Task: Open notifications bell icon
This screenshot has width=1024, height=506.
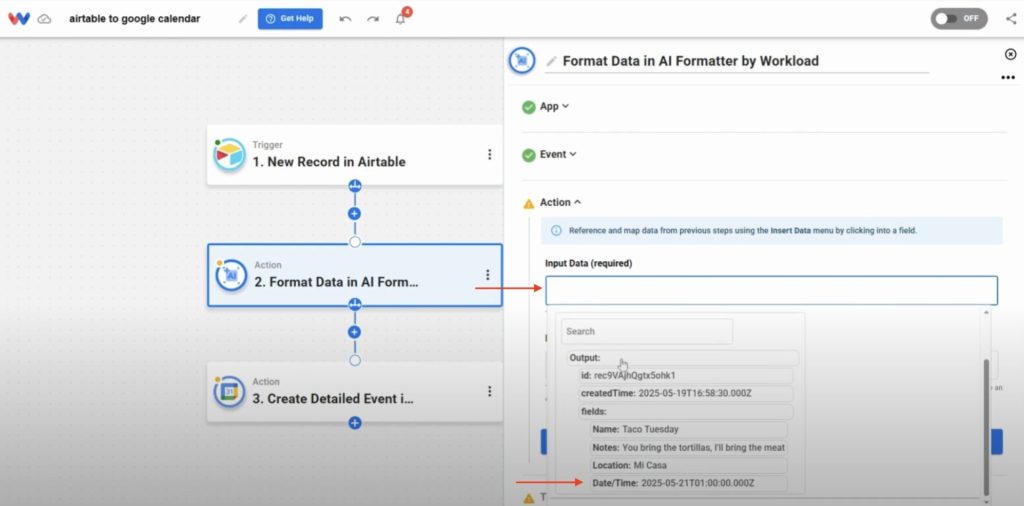Action: click(x=401, y=18)
